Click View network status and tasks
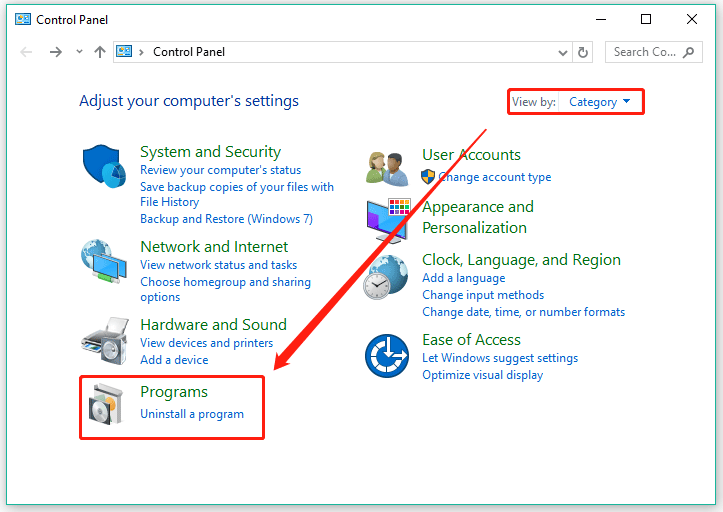The height and width of the screenshot is (512, 723). [x=219, y=265]
